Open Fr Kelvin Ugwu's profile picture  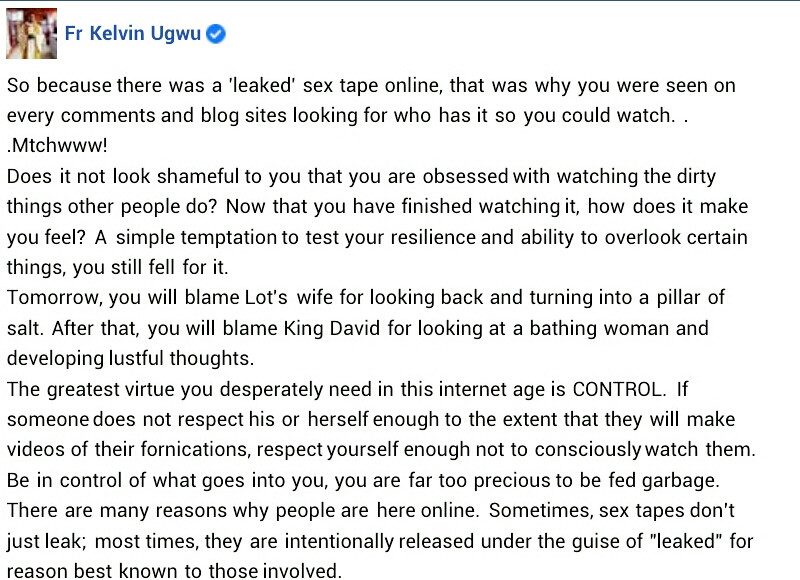[30, 33]
